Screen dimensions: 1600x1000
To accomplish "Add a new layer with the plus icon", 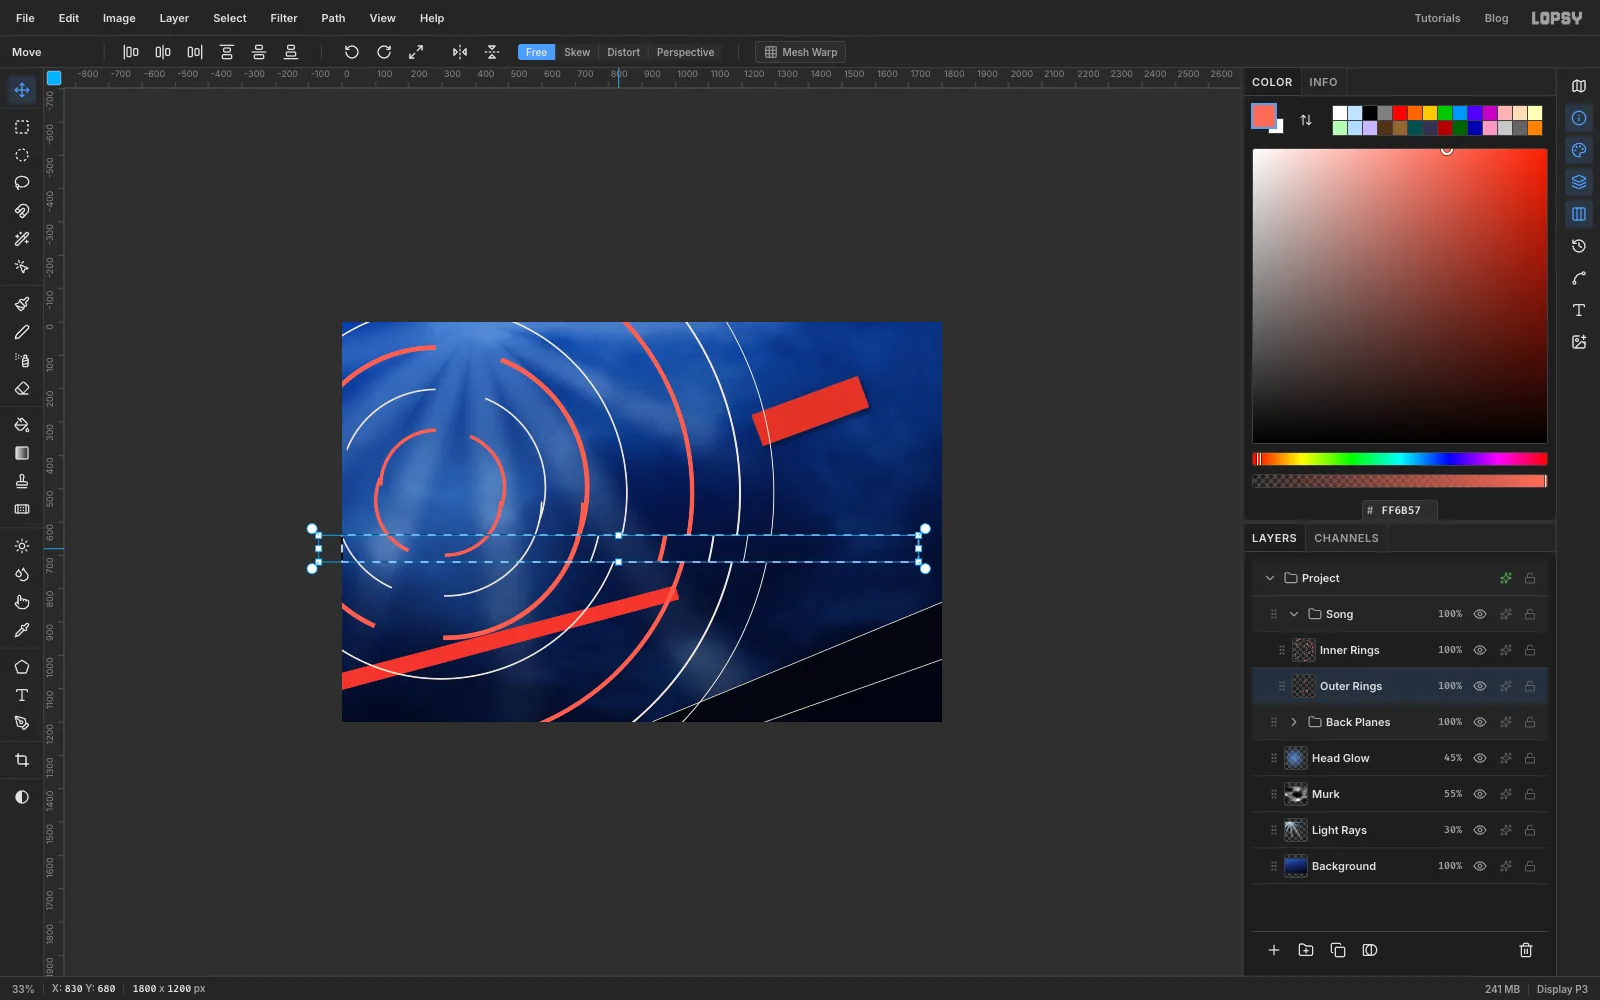I will click(1274, 950).
